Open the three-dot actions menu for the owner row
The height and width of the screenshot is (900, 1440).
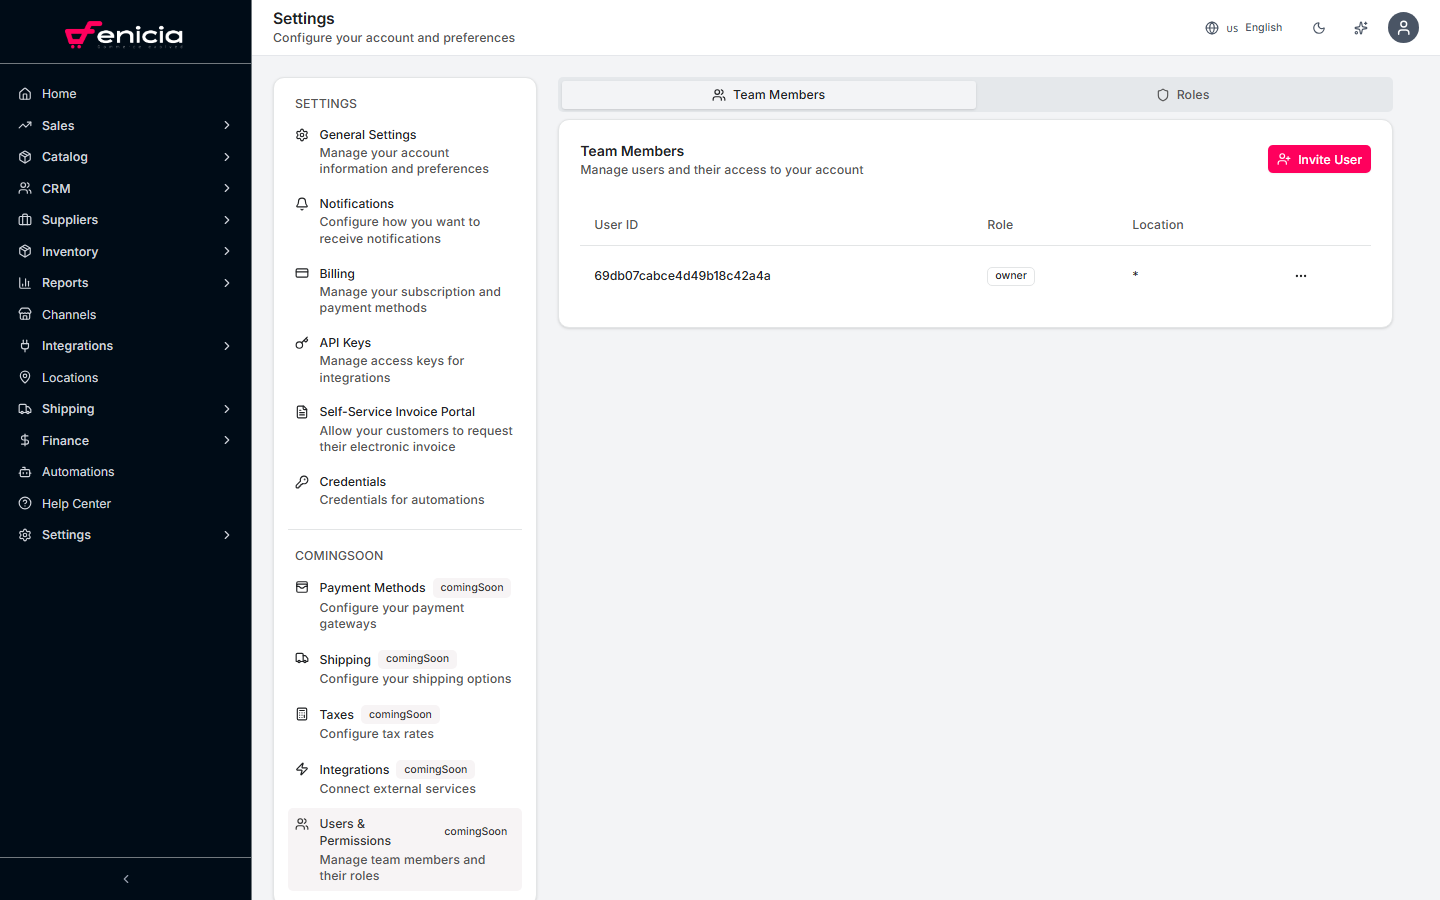pyautogui.click(x=1300, y=275)
